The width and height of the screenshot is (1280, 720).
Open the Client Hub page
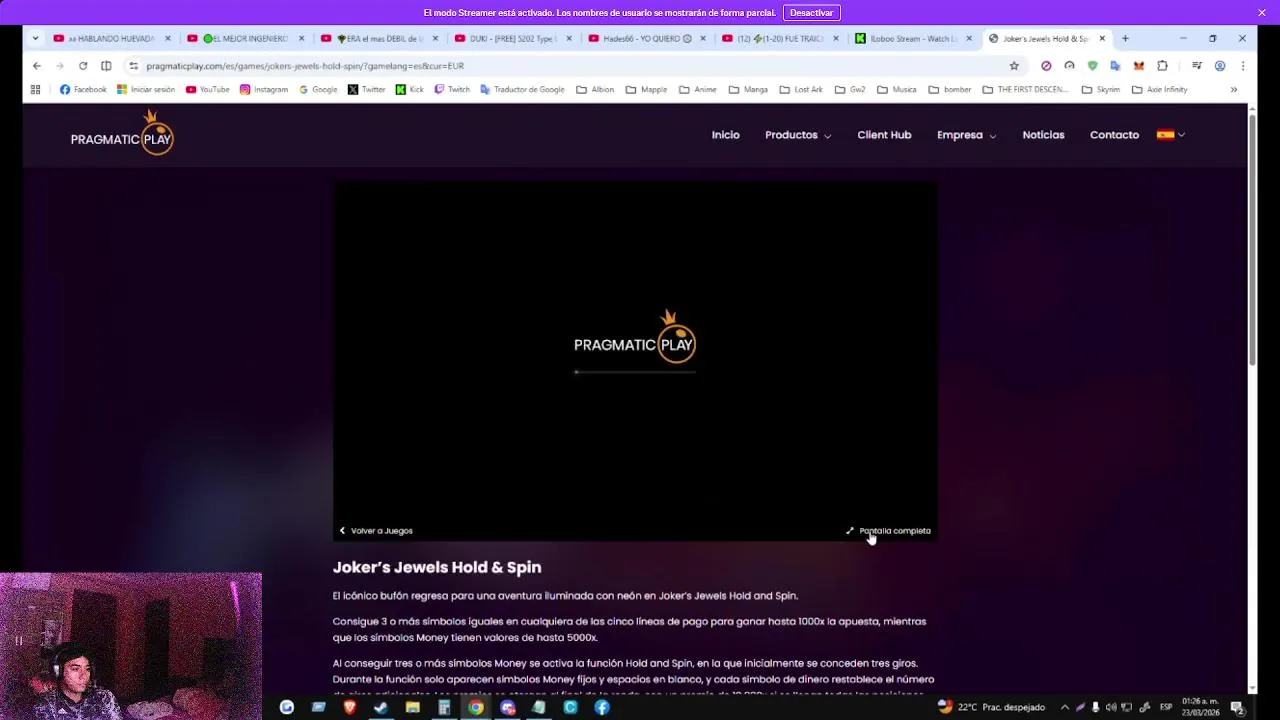[884, 135]
